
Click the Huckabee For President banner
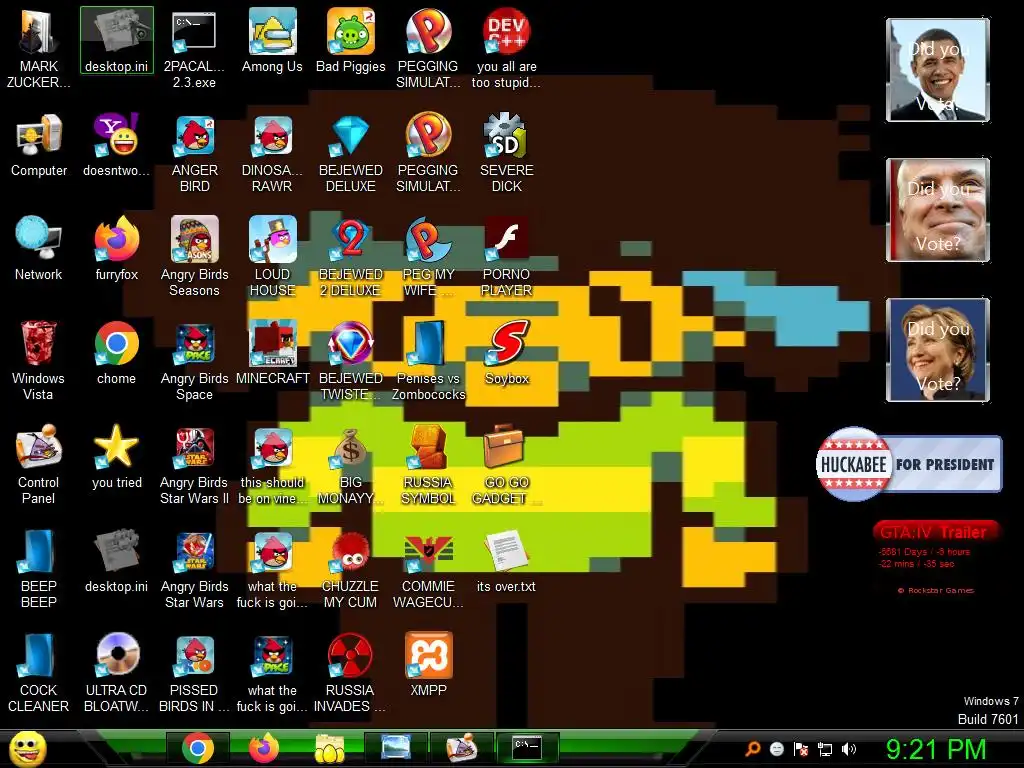908,464
